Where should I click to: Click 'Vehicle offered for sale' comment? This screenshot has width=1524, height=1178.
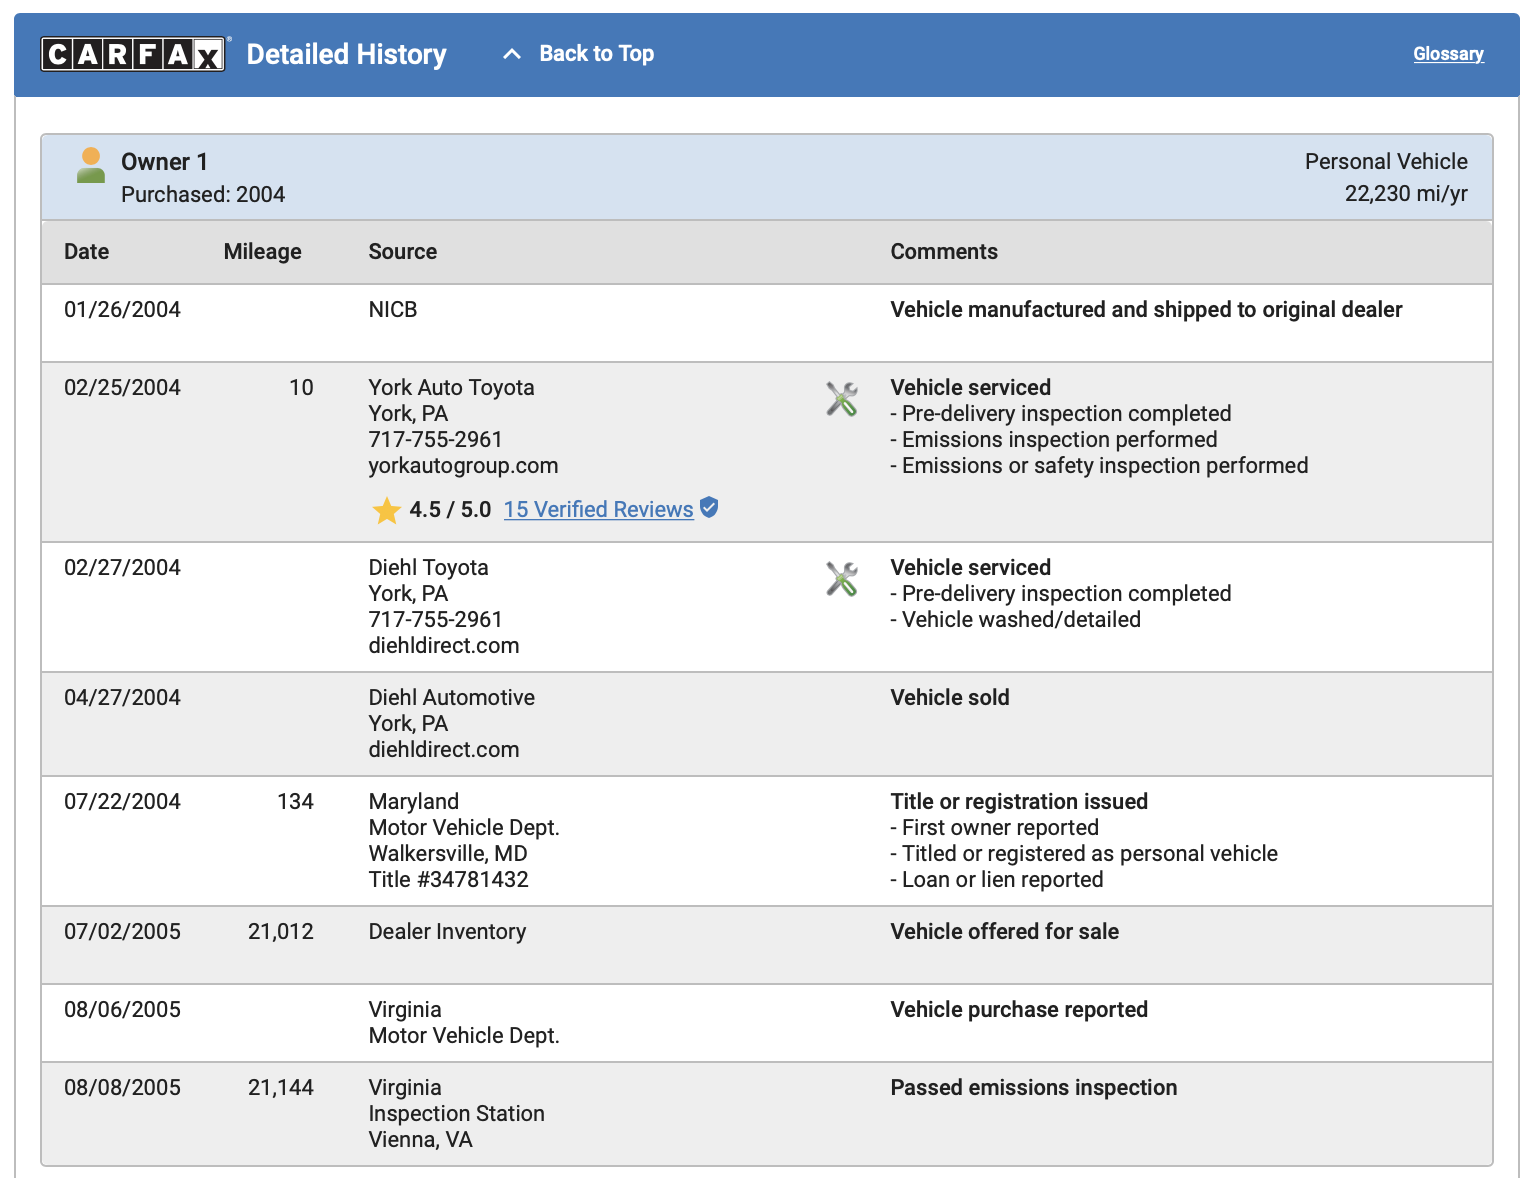tap(1004, 932)
